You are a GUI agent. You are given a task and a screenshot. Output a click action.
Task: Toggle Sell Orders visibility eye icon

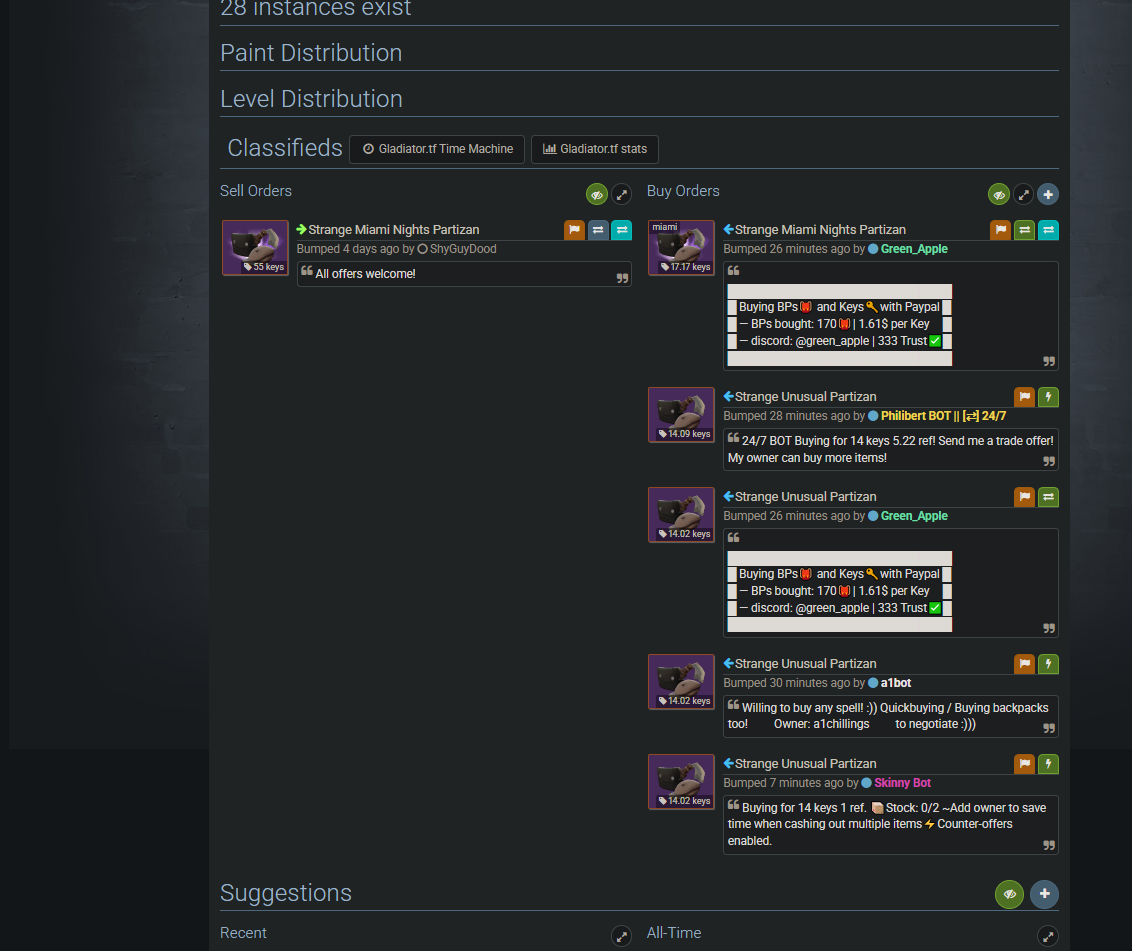[x=596, y=194]
